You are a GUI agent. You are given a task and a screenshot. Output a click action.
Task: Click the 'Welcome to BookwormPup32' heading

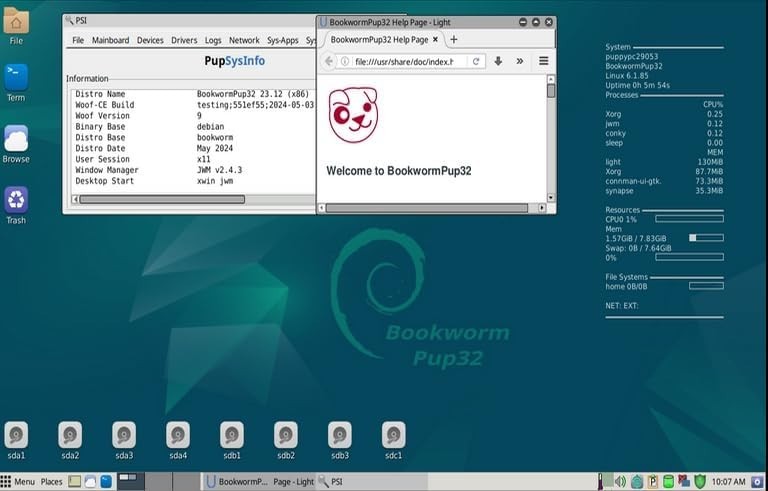pos(399,171)
